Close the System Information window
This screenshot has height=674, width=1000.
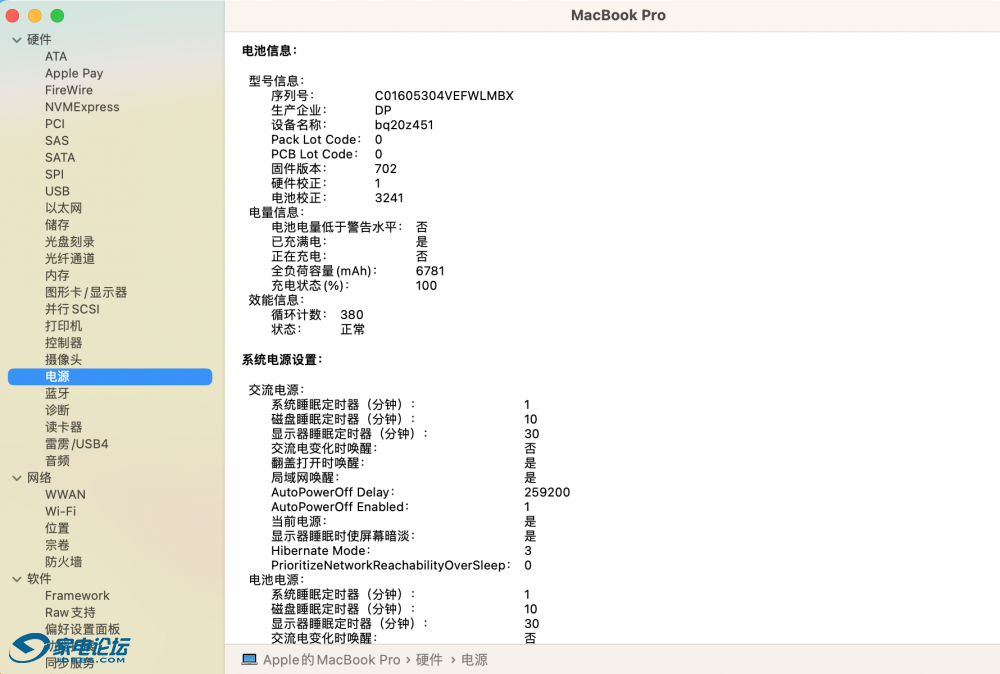tap(12, 16)
